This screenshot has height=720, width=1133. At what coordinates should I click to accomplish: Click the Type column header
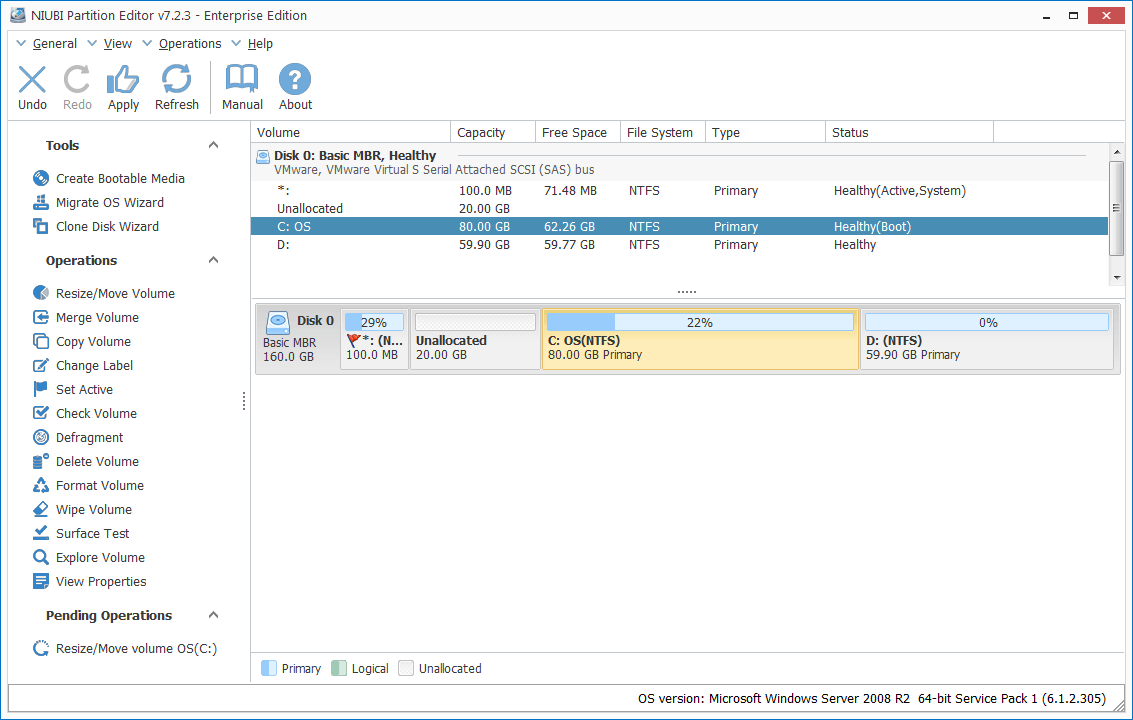click(765, 132)
